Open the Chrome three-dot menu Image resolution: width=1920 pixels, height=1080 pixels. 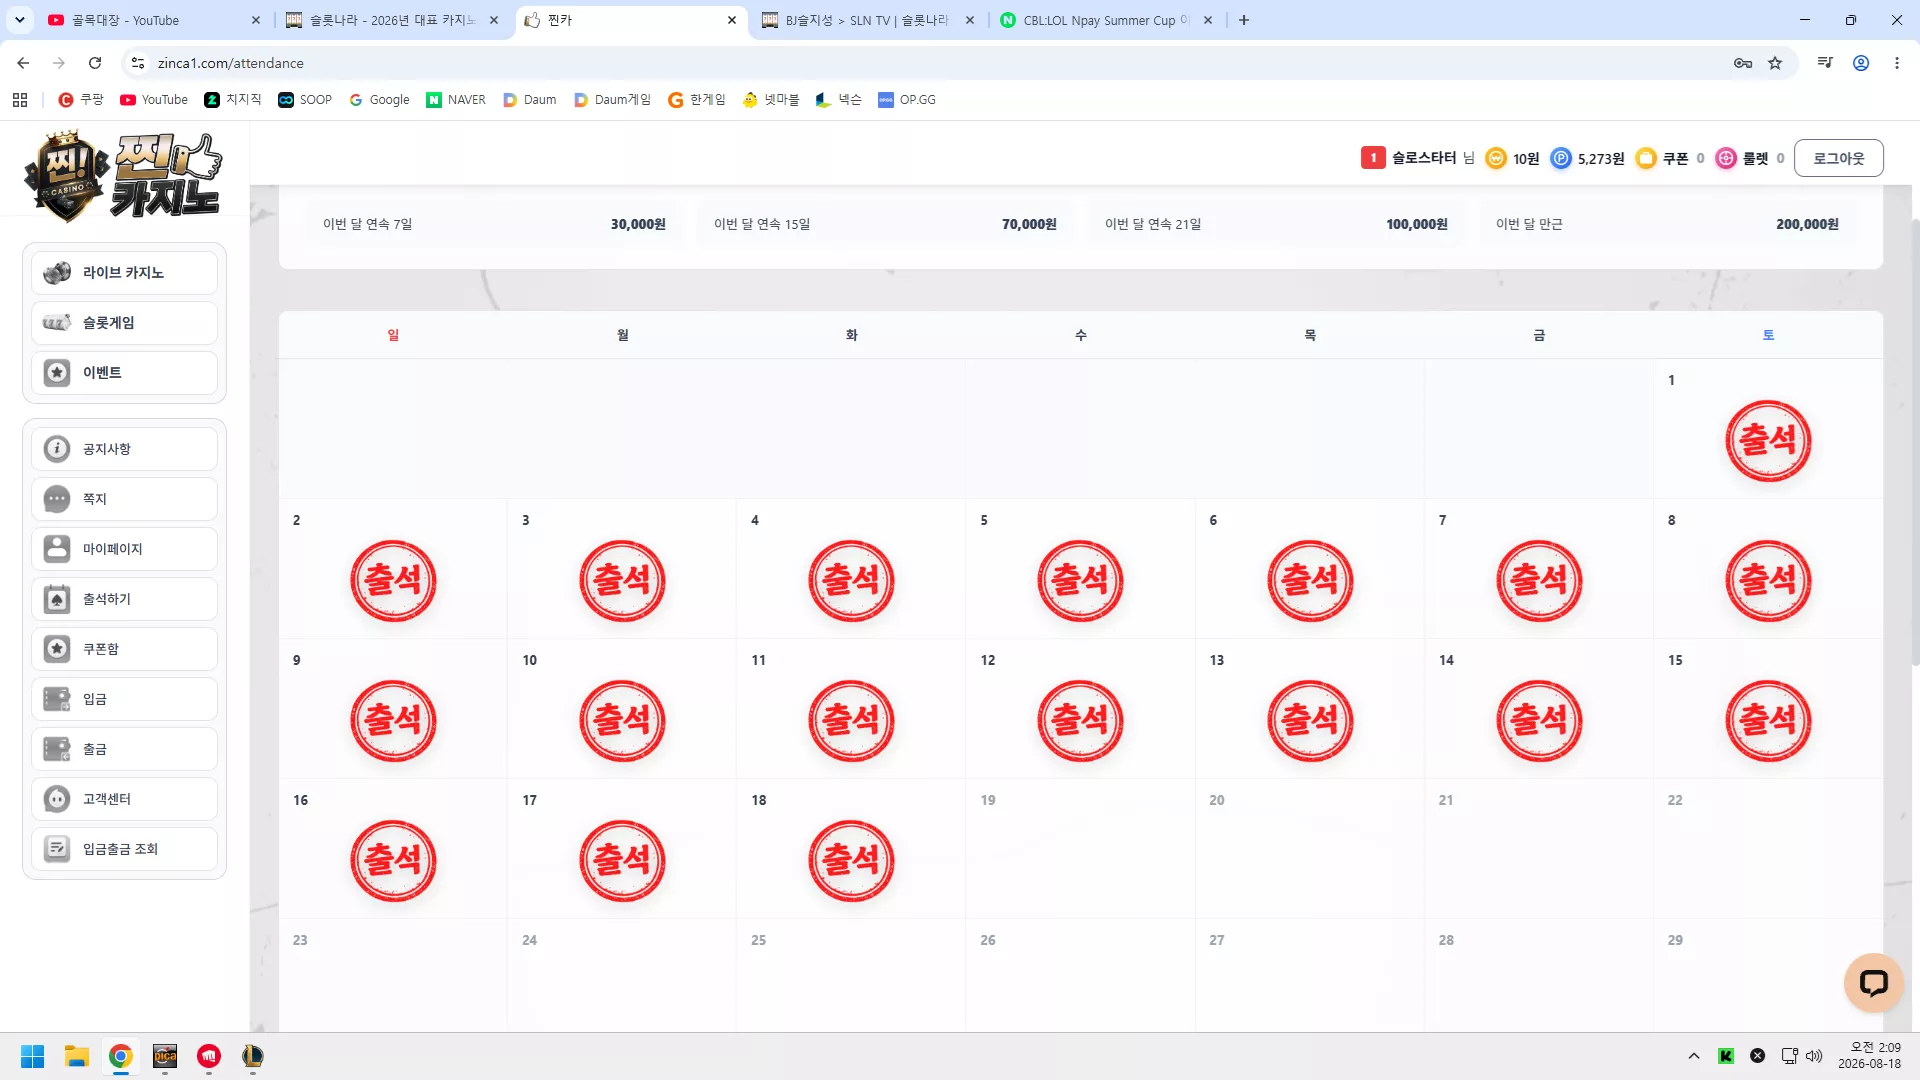pyautogui.click(x=1897, y=63)
